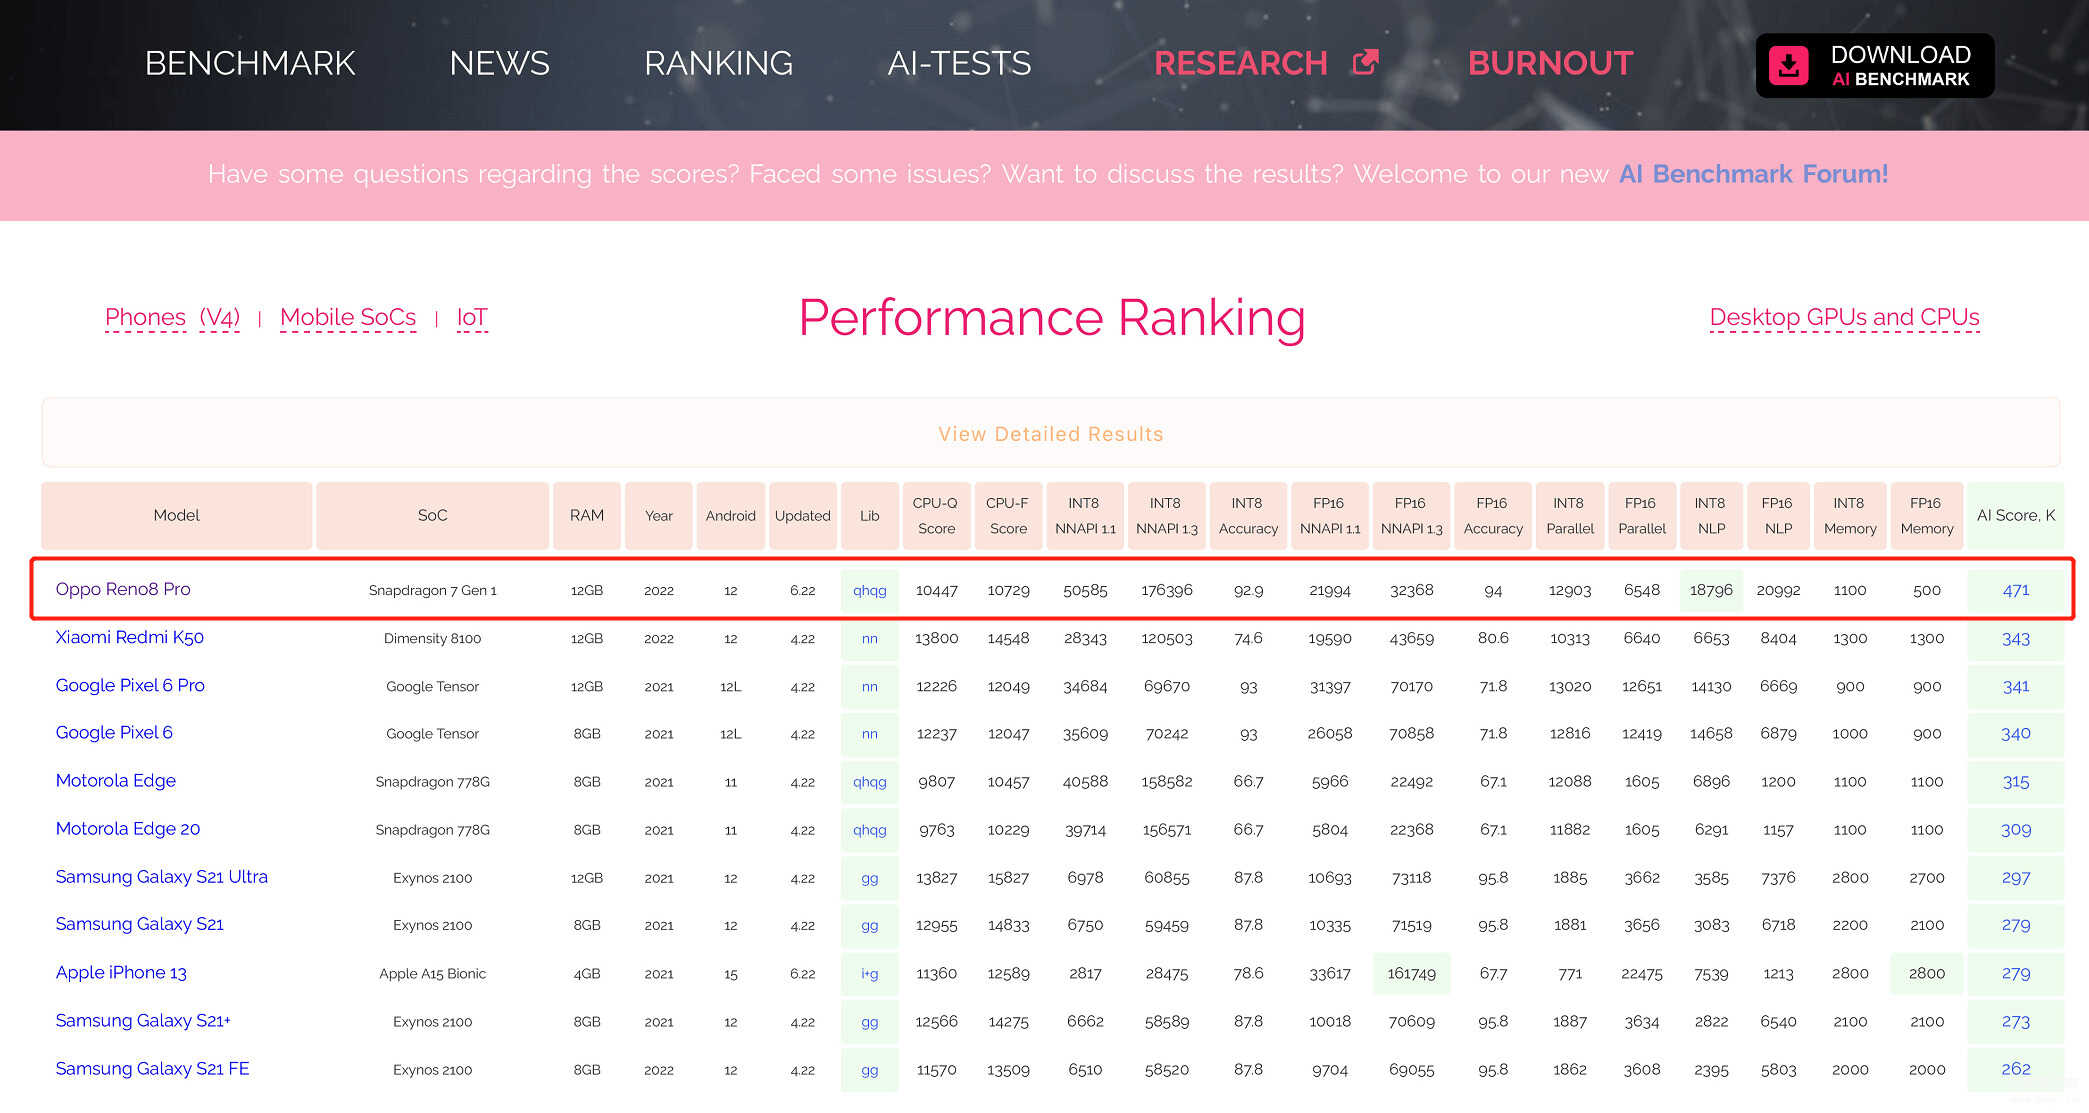Click FP16 Parallel column header
The width and height of the screenshot is (2089, 1113).
point(1642,515)
